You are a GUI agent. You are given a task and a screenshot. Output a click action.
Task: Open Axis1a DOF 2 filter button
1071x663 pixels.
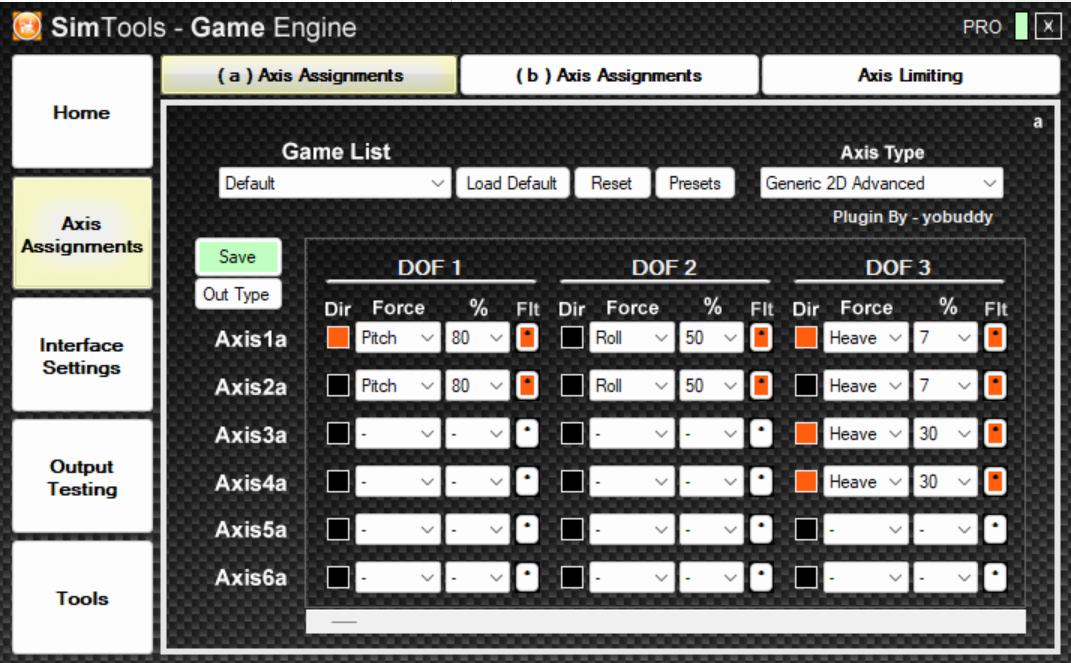(x=761, y=337)
